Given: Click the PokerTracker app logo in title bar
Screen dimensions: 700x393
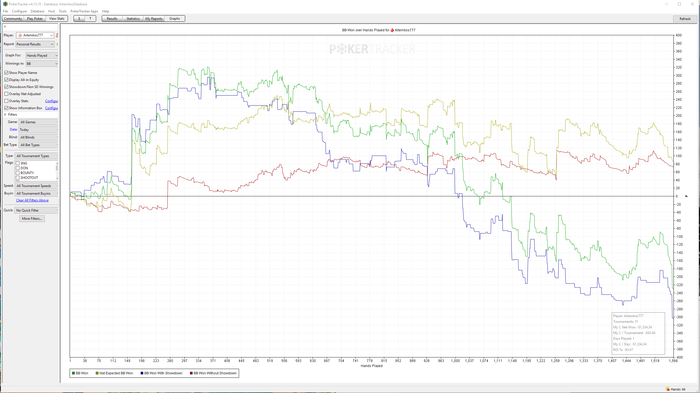Looking at the screenshot, I should point(5,4).
